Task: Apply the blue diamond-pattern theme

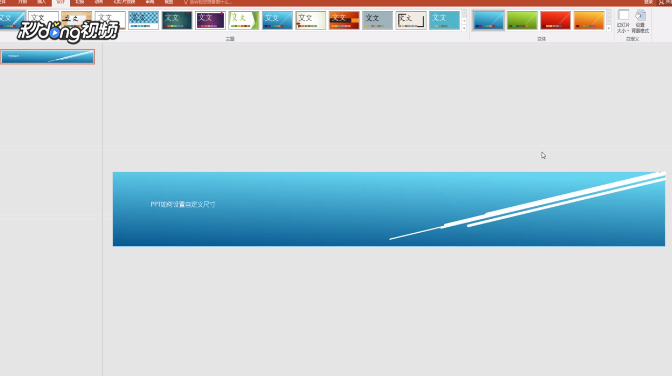Action: (143, 20)
